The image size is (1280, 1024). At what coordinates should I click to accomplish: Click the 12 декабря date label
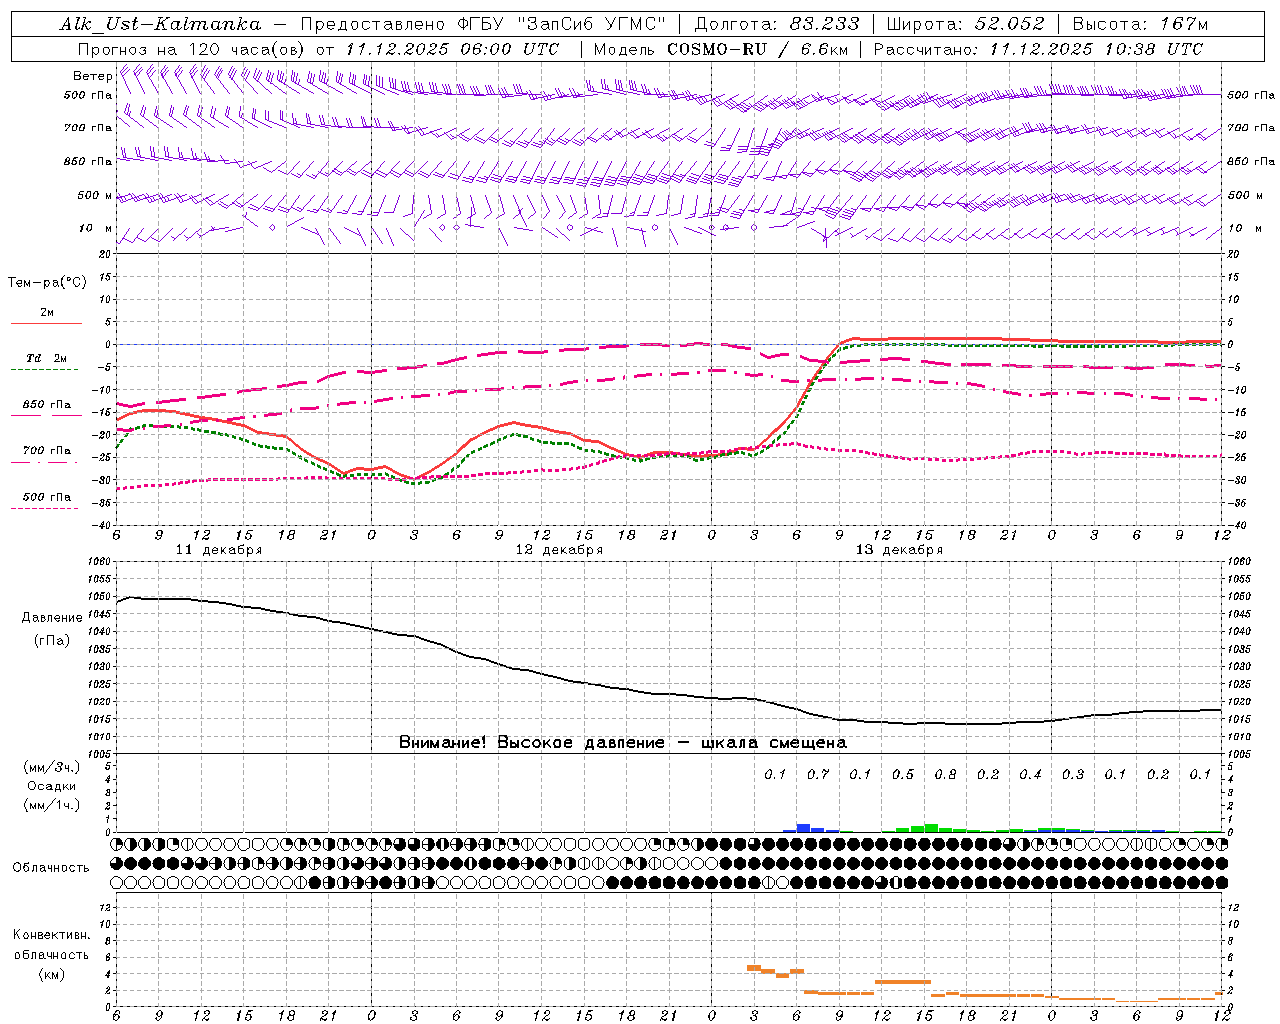point(559,550)
